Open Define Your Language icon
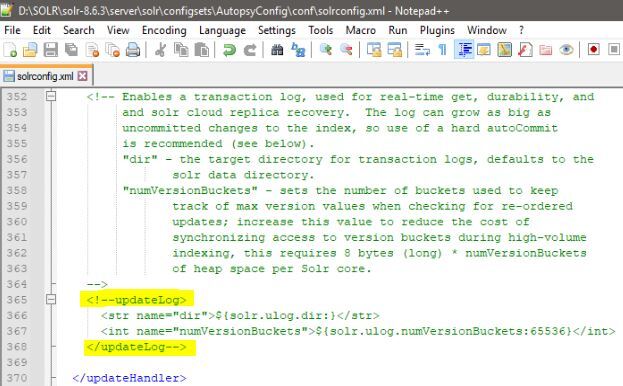 [484, 50]
